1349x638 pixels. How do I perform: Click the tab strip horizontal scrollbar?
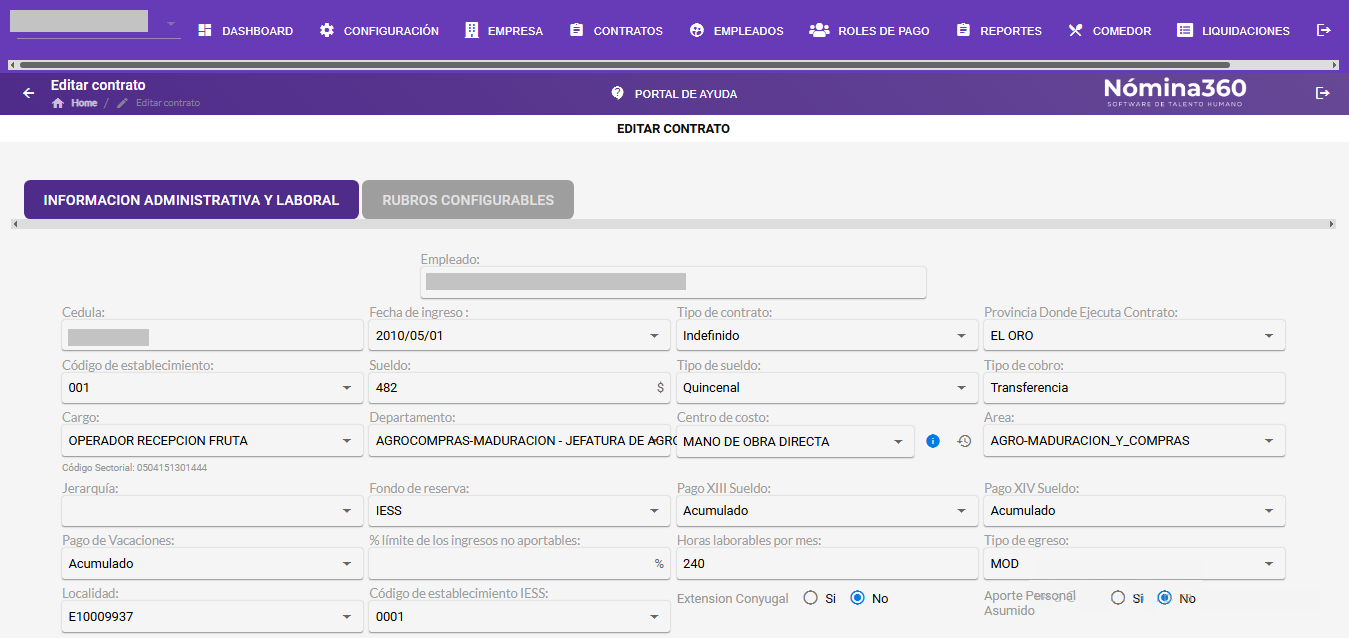coord(674,224)
